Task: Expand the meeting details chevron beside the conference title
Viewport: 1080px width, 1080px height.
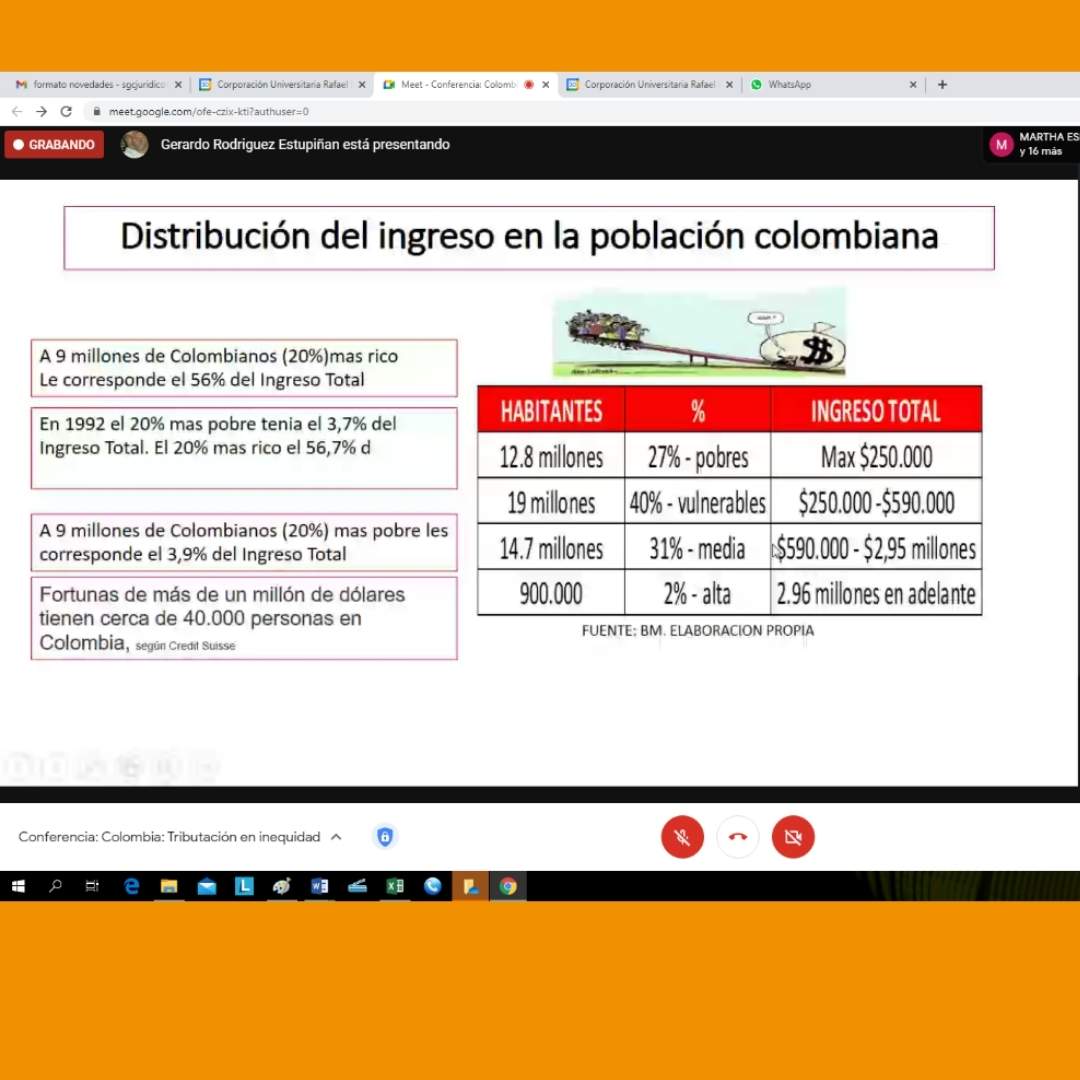Action: [x=336, y=837]
